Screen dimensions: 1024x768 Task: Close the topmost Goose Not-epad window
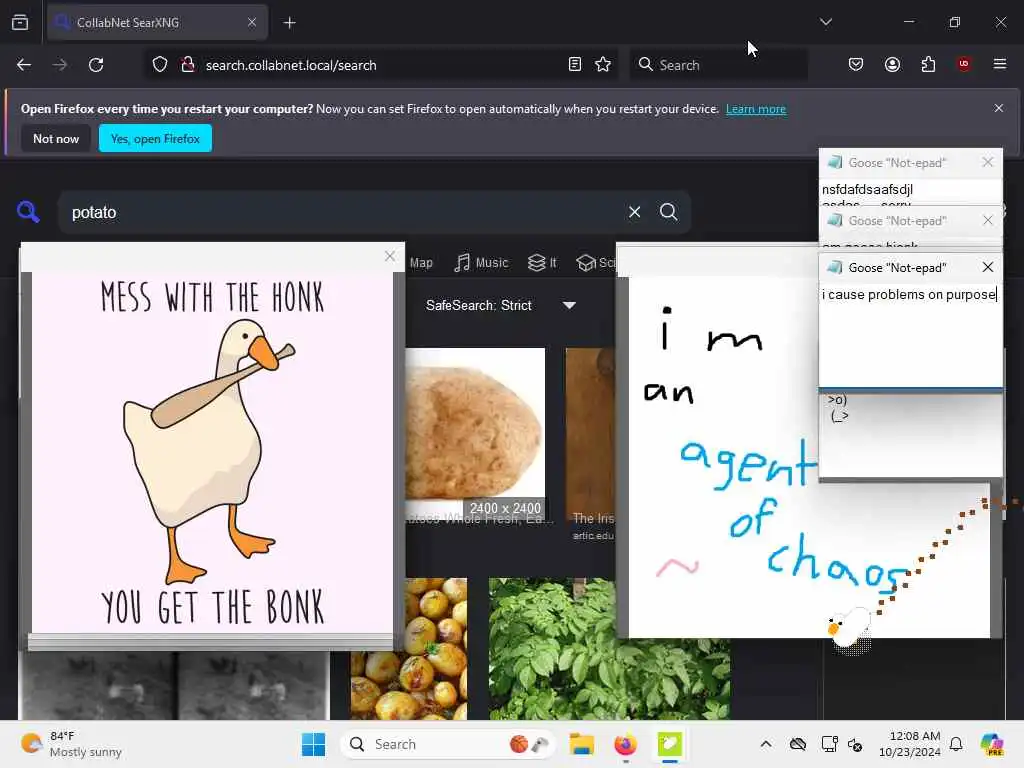tap(987, 162)
